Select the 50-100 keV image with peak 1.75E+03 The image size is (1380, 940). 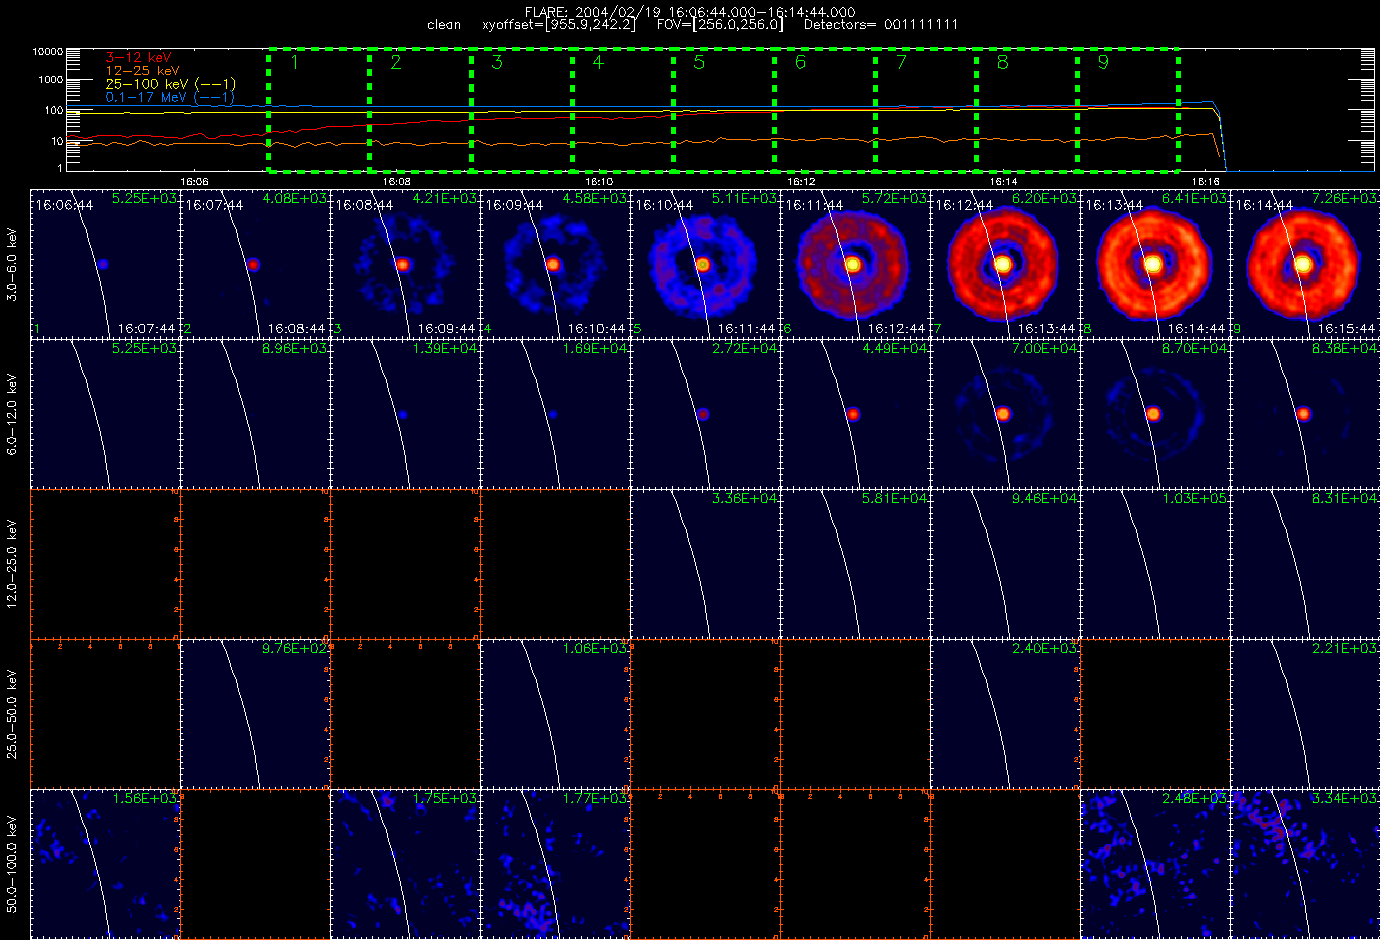406,864
